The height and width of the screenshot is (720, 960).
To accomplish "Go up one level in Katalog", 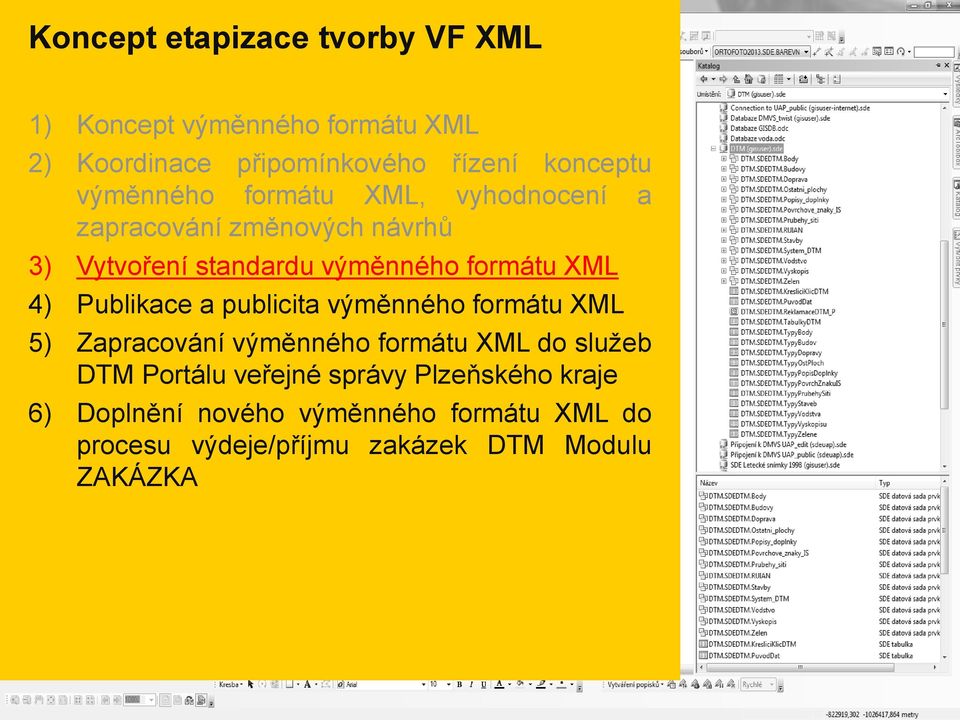I will 737,79.
